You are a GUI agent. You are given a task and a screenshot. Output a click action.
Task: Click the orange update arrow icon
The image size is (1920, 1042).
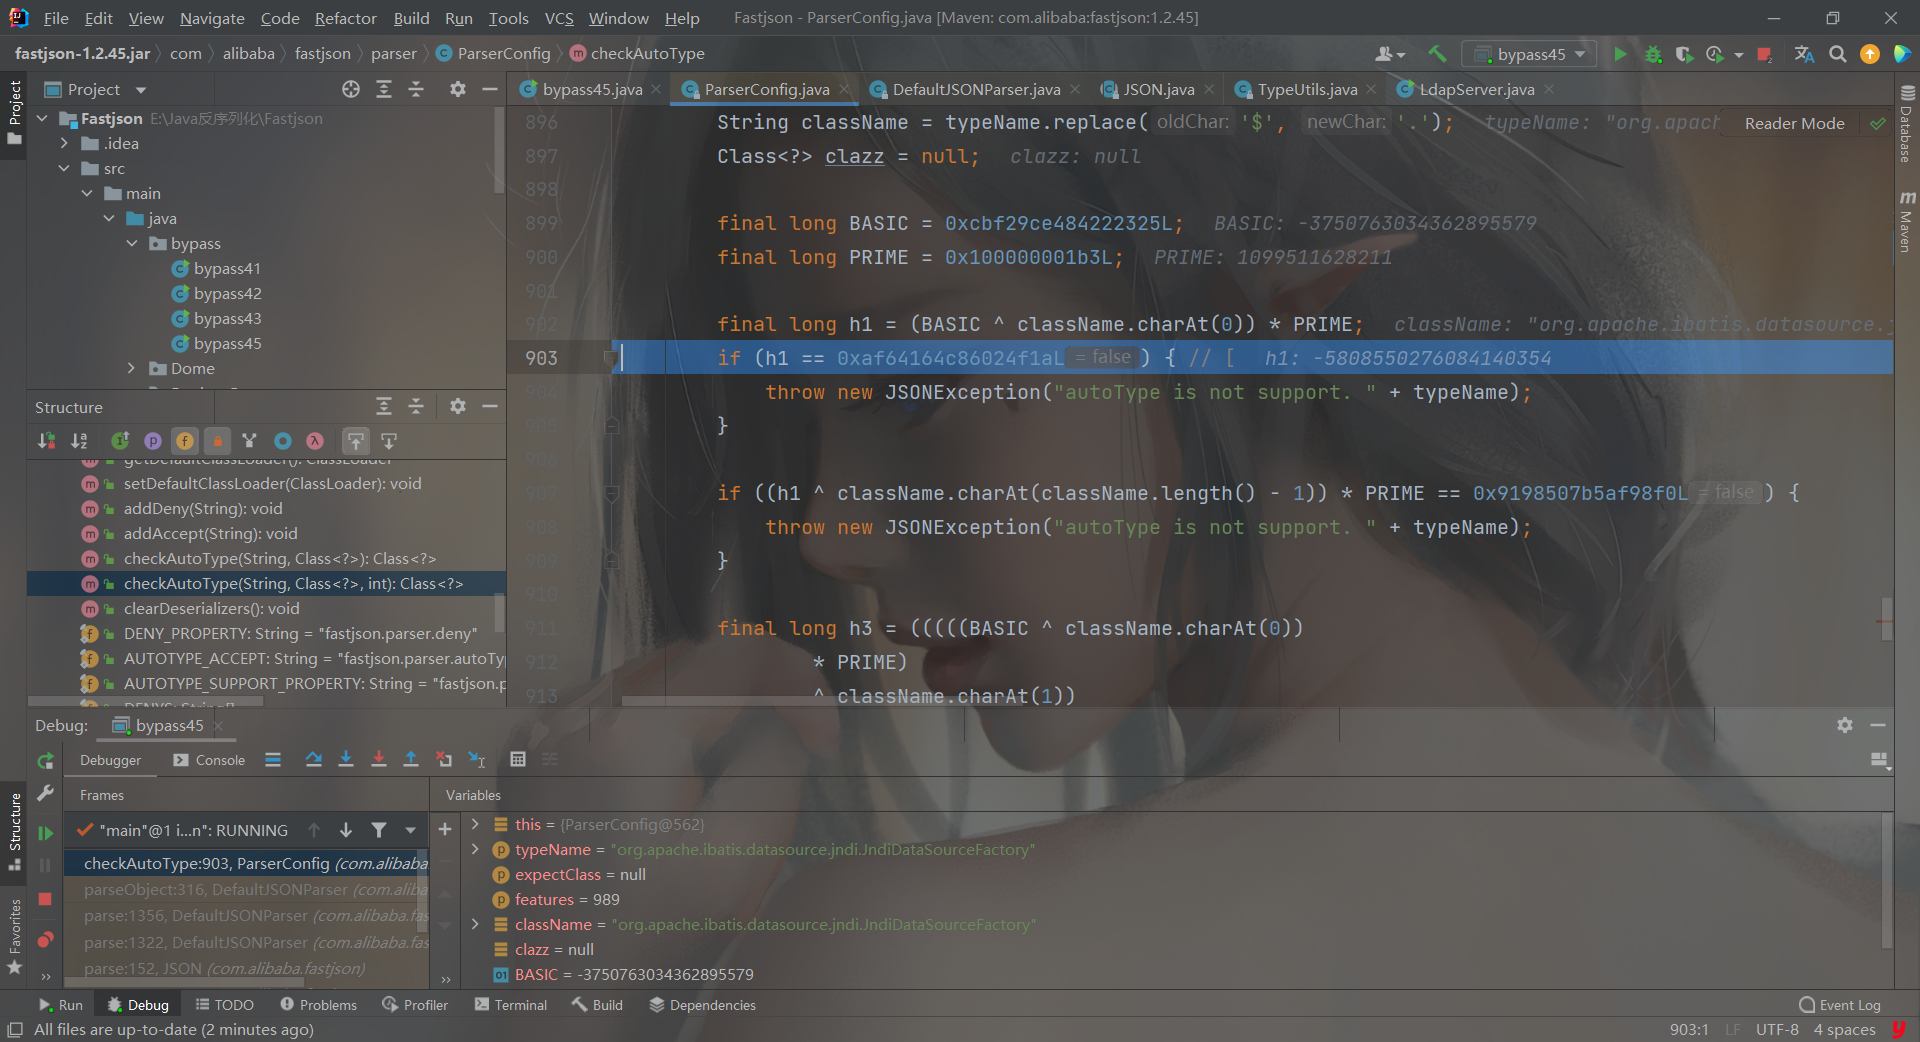pos(1869,54)
